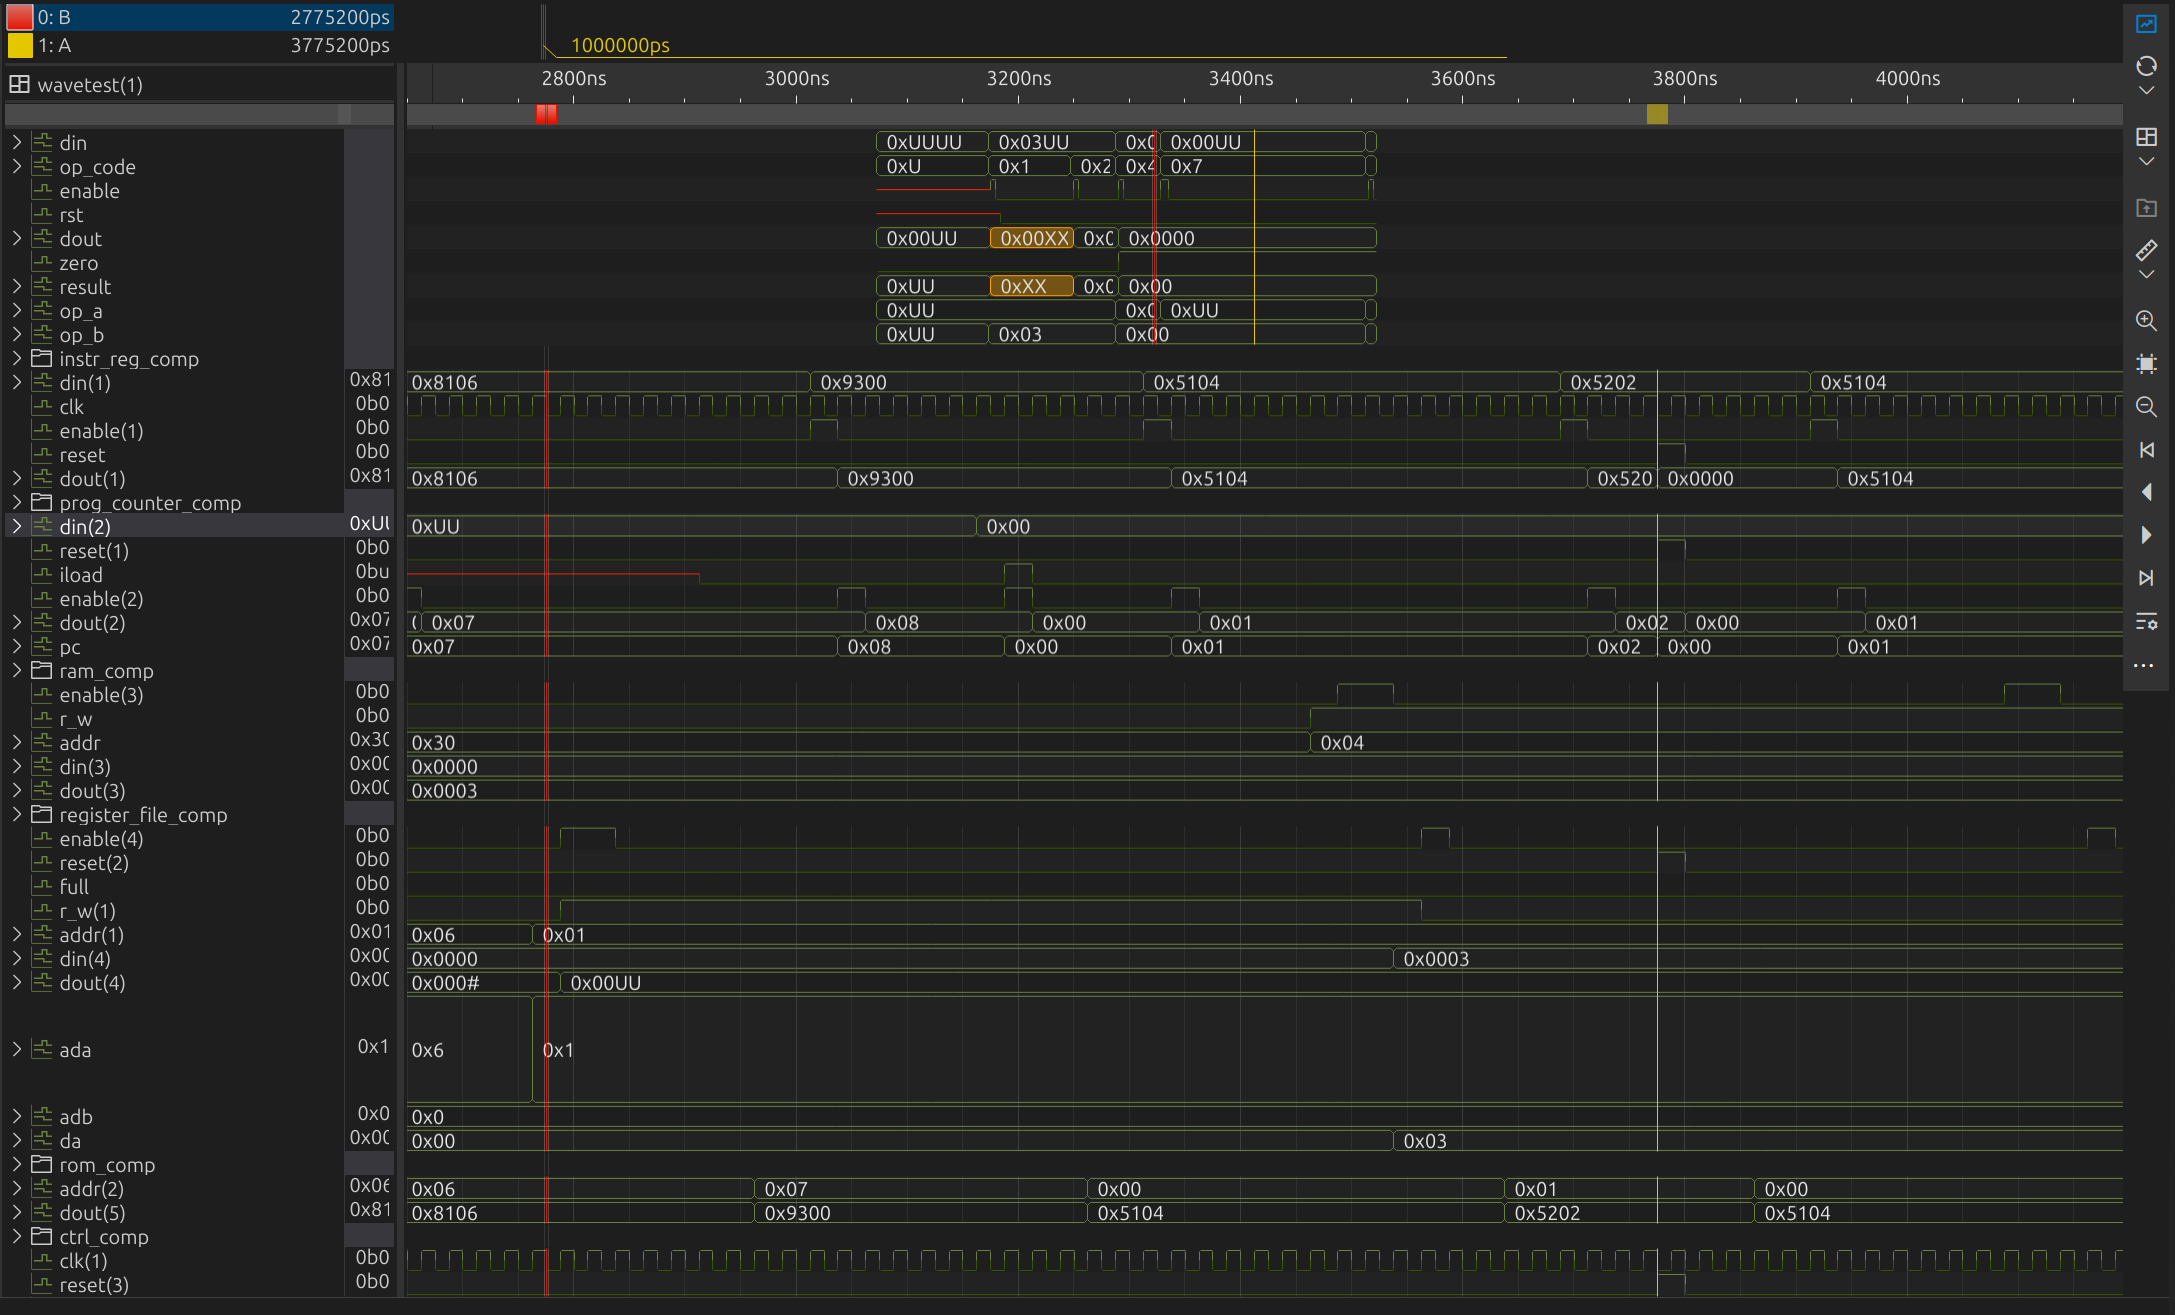2175x1315 pixels.
Task: Zoom out of the waveform
Action: [x=2146, y=407]
